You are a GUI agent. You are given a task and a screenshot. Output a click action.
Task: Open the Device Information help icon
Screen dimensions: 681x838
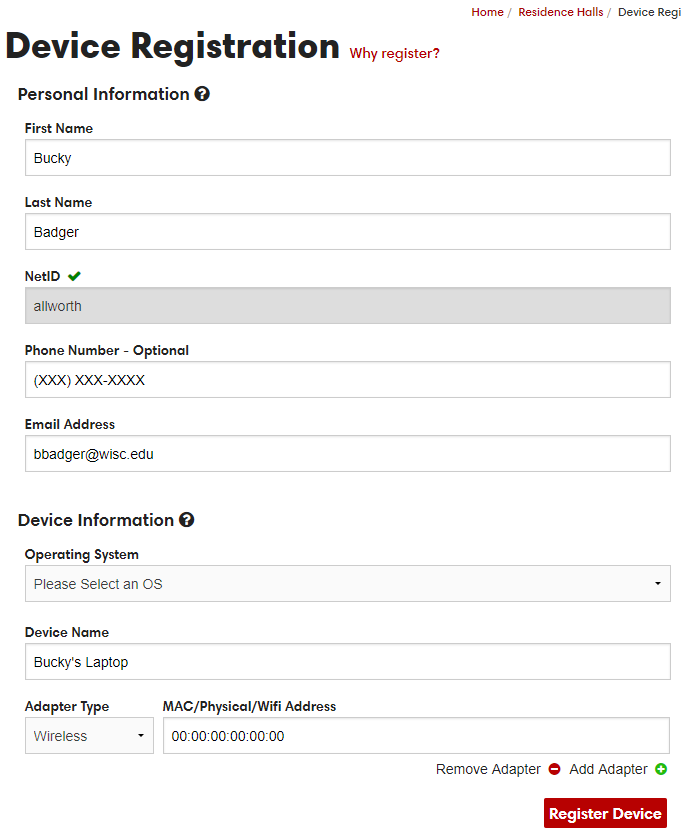tap(187, 519)
